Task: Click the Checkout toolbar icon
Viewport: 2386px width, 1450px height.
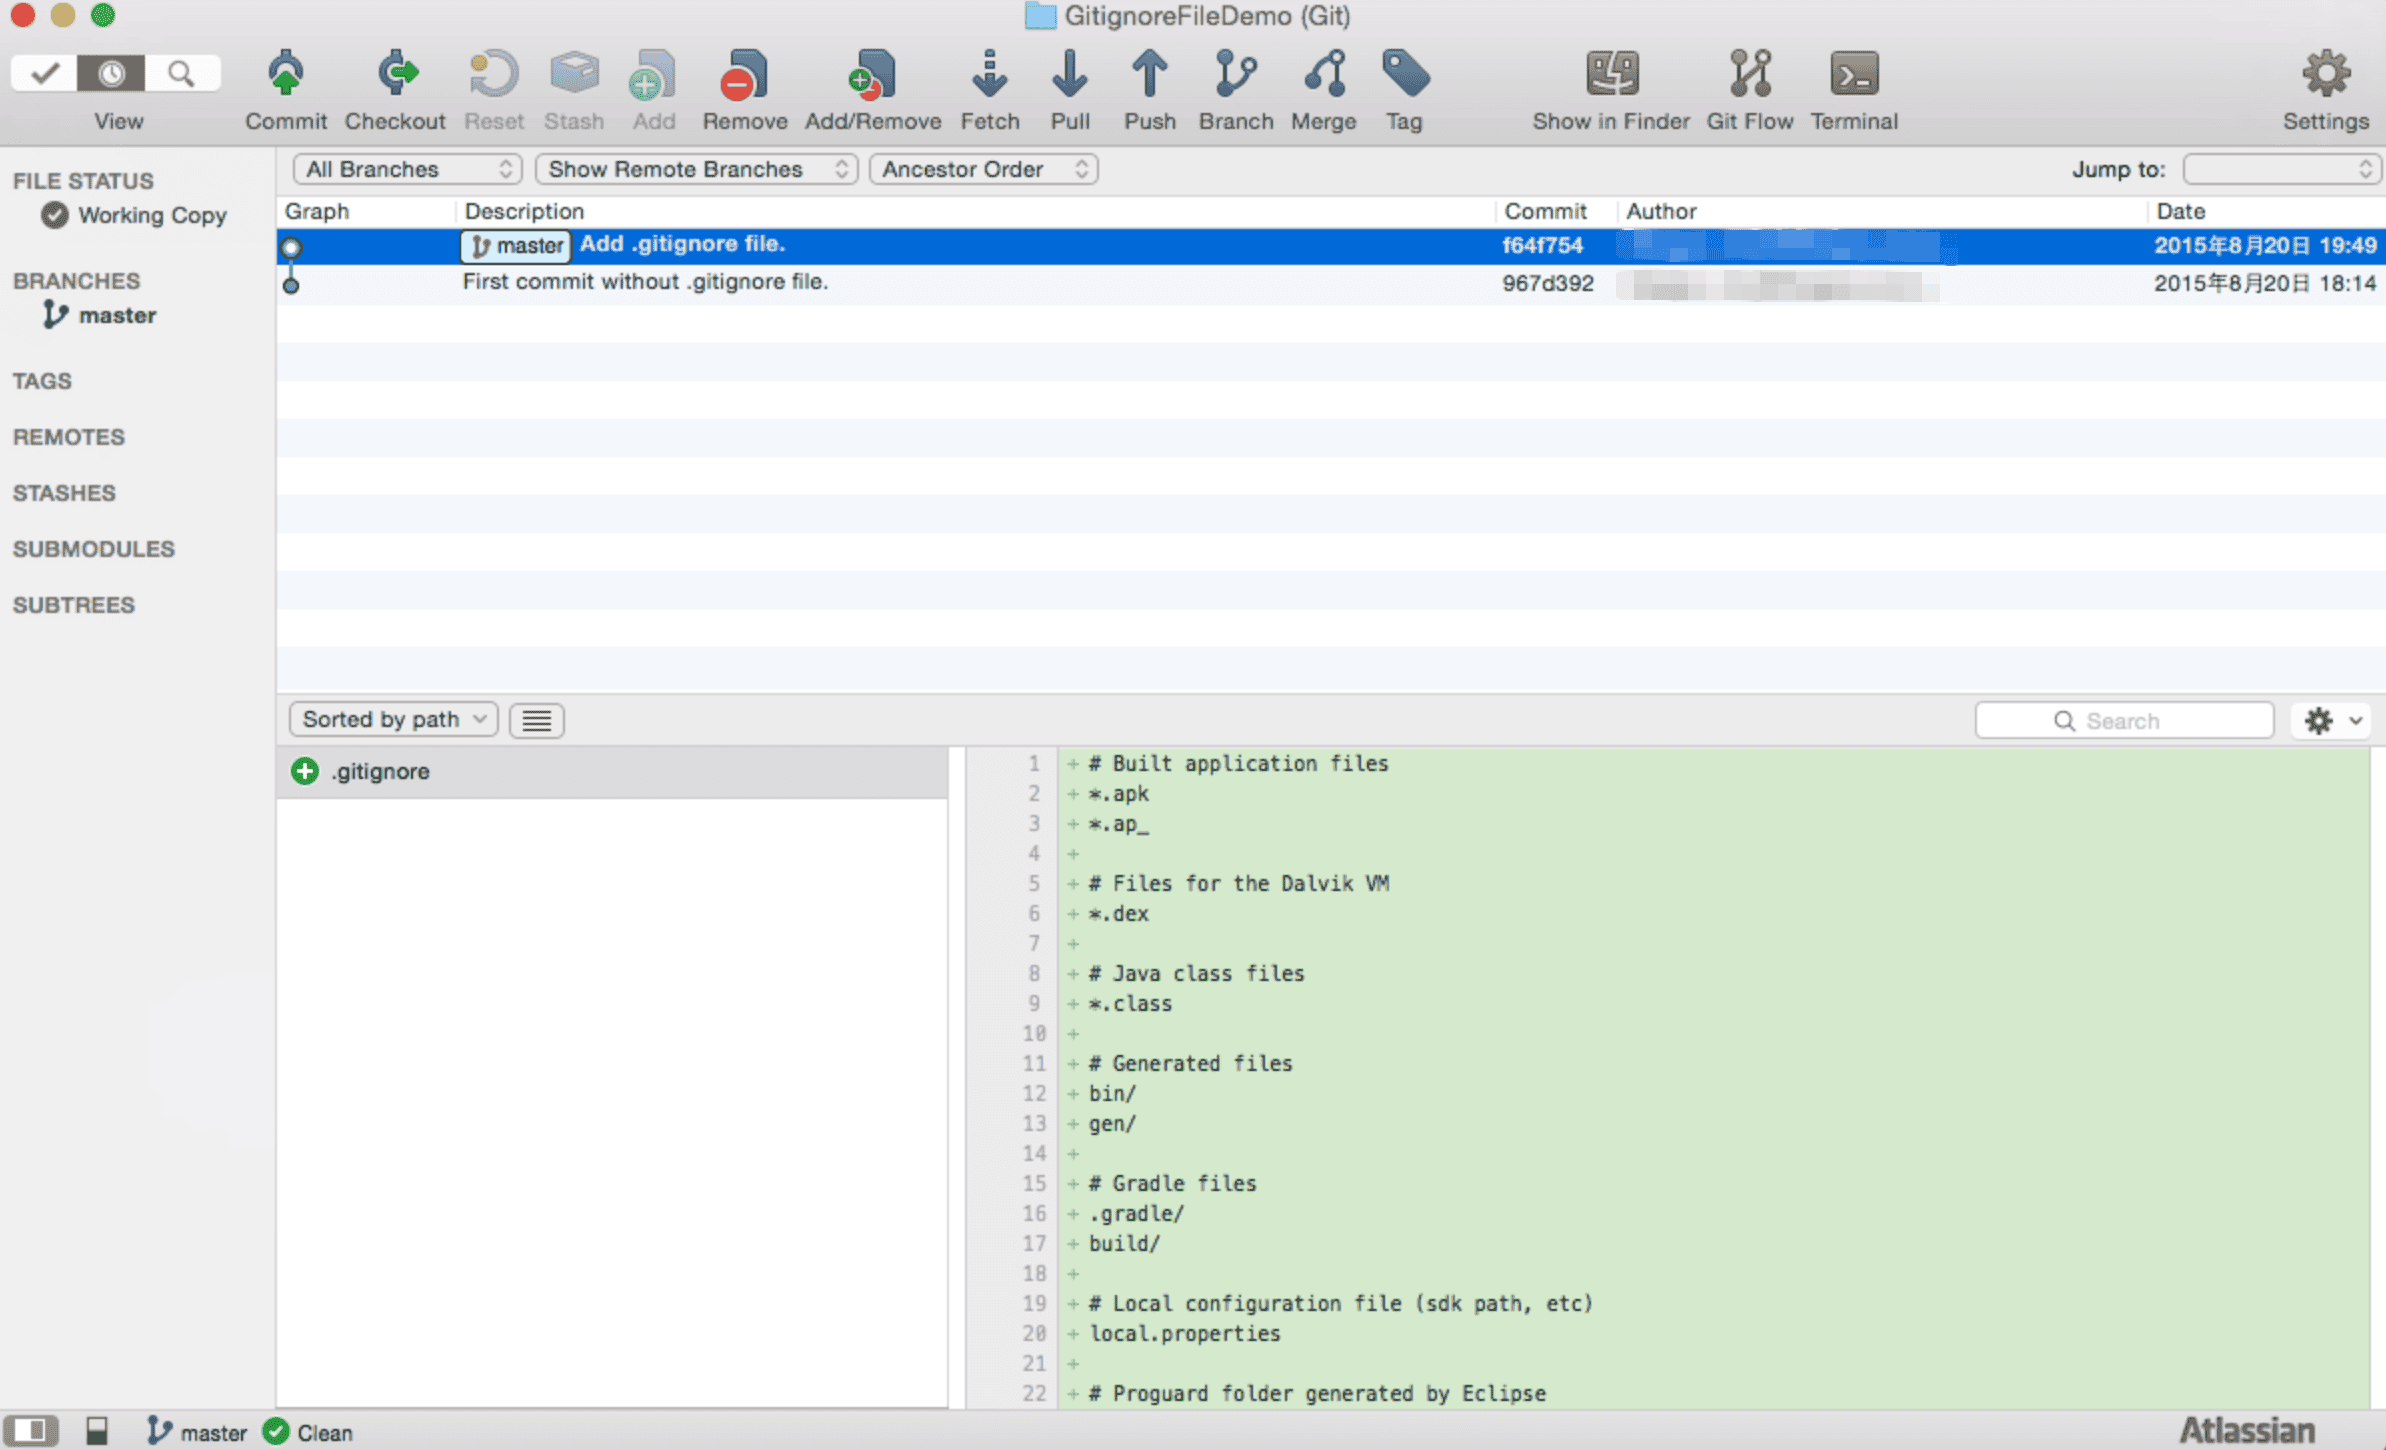Action: coord(396,74)
